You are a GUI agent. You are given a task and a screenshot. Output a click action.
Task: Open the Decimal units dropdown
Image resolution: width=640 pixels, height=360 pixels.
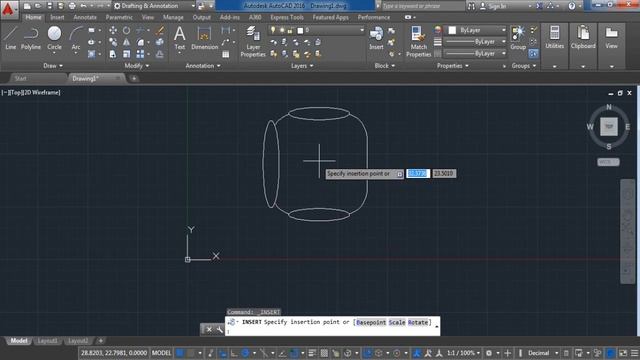(542, 353)
